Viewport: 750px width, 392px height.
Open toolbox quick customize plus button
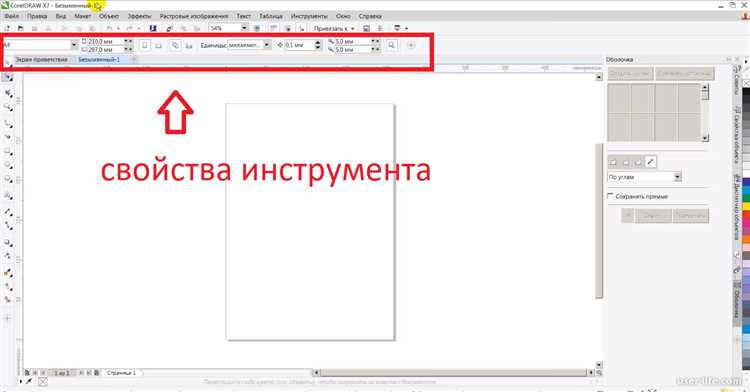coord(8,318)
